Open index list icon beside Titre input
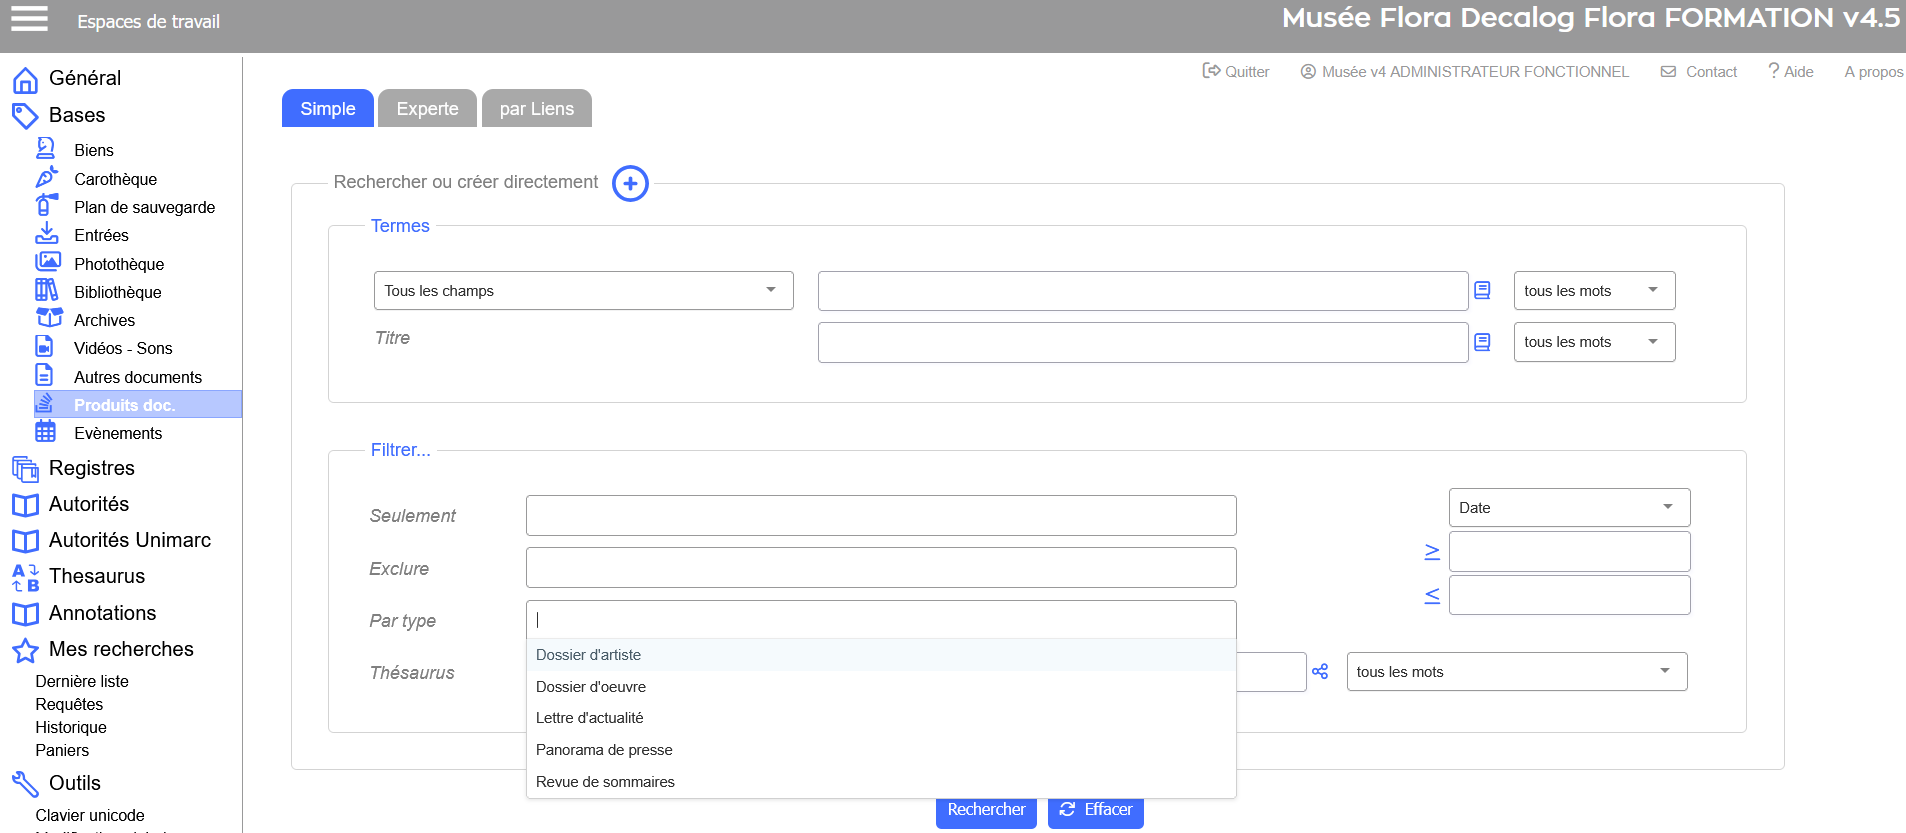The image size is (1906, 833). (1482, 342)
